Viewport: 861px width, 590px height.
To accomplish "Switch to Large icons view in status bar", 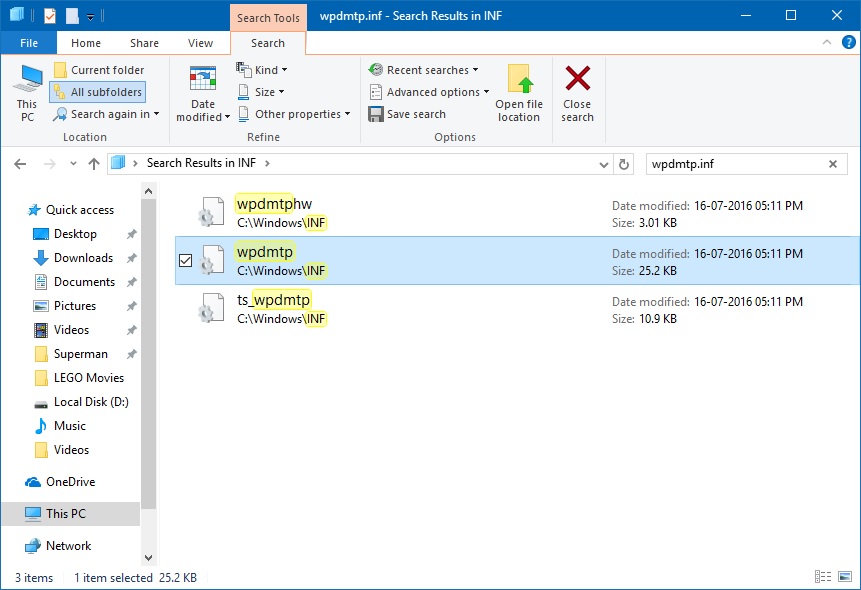I will [845, 576].
